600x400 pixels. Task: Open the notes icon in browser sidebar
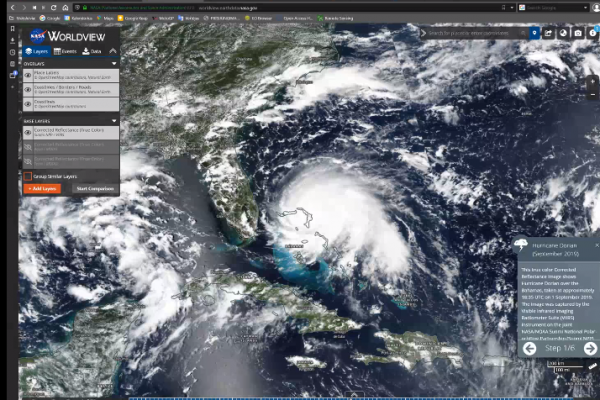(13, 64)
